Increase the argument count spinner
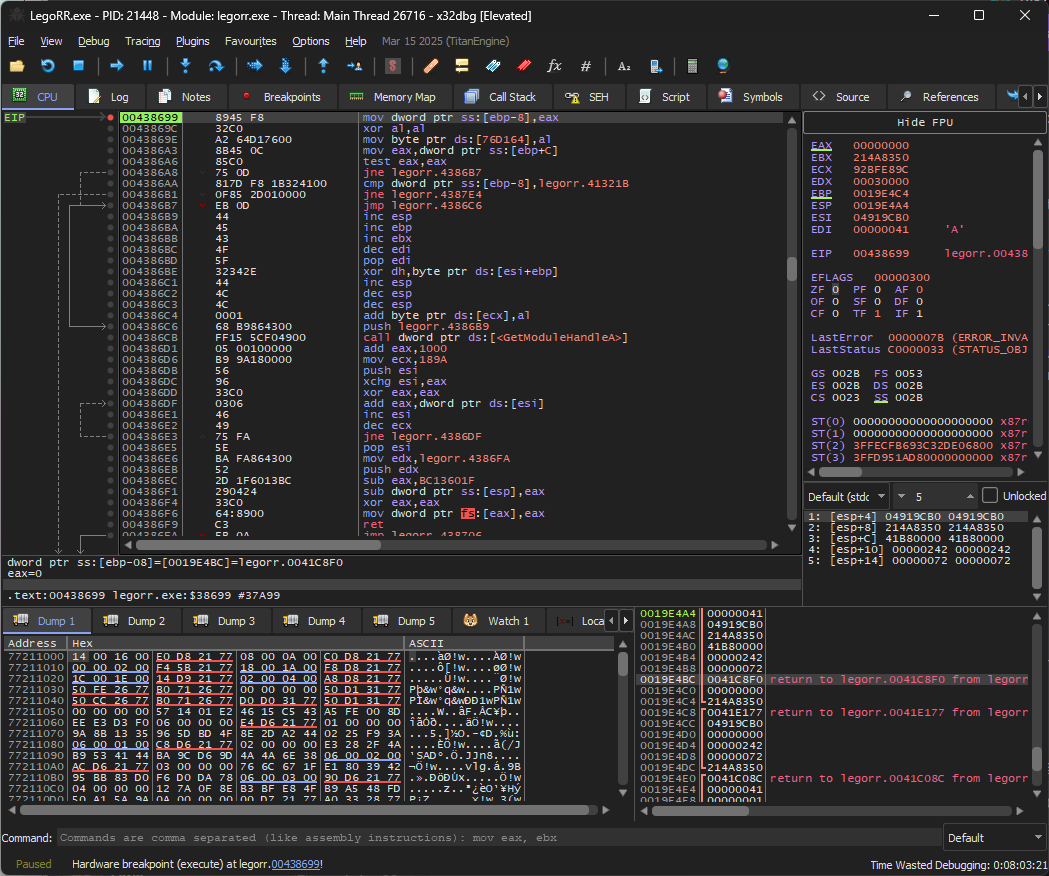The image size is (1049, 876). tap(970, 497)
